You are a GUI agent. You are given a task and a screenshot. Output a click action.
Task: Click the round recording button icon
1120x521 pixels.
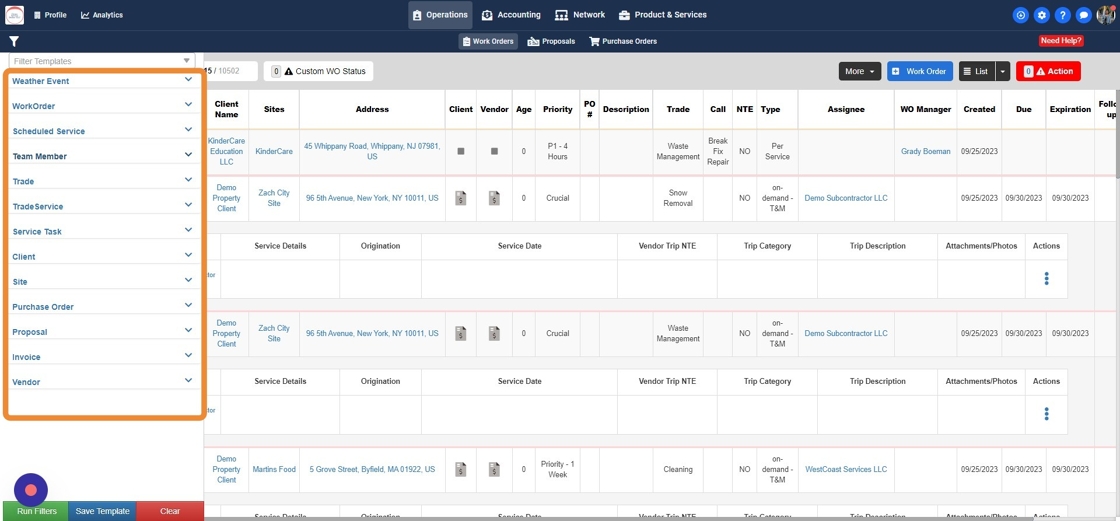pyautogui.click(x=31, y=490)
